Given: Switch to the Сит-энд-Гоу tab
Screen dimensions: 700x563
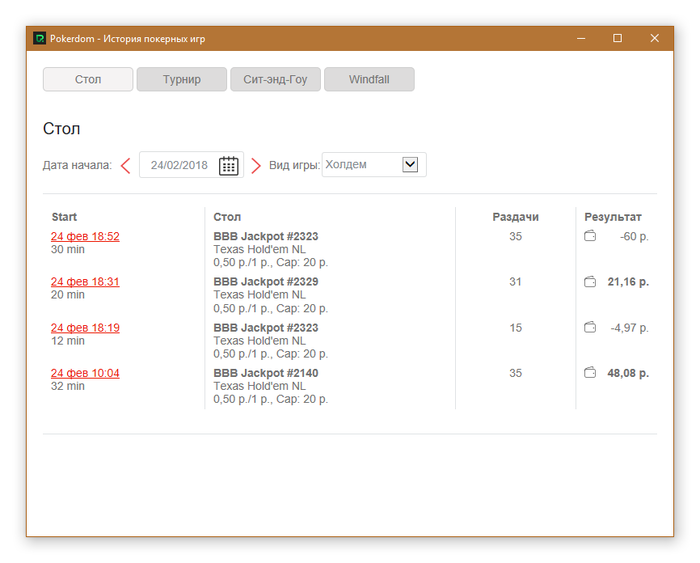Looking at the screenshot, I should coord(275,80).
